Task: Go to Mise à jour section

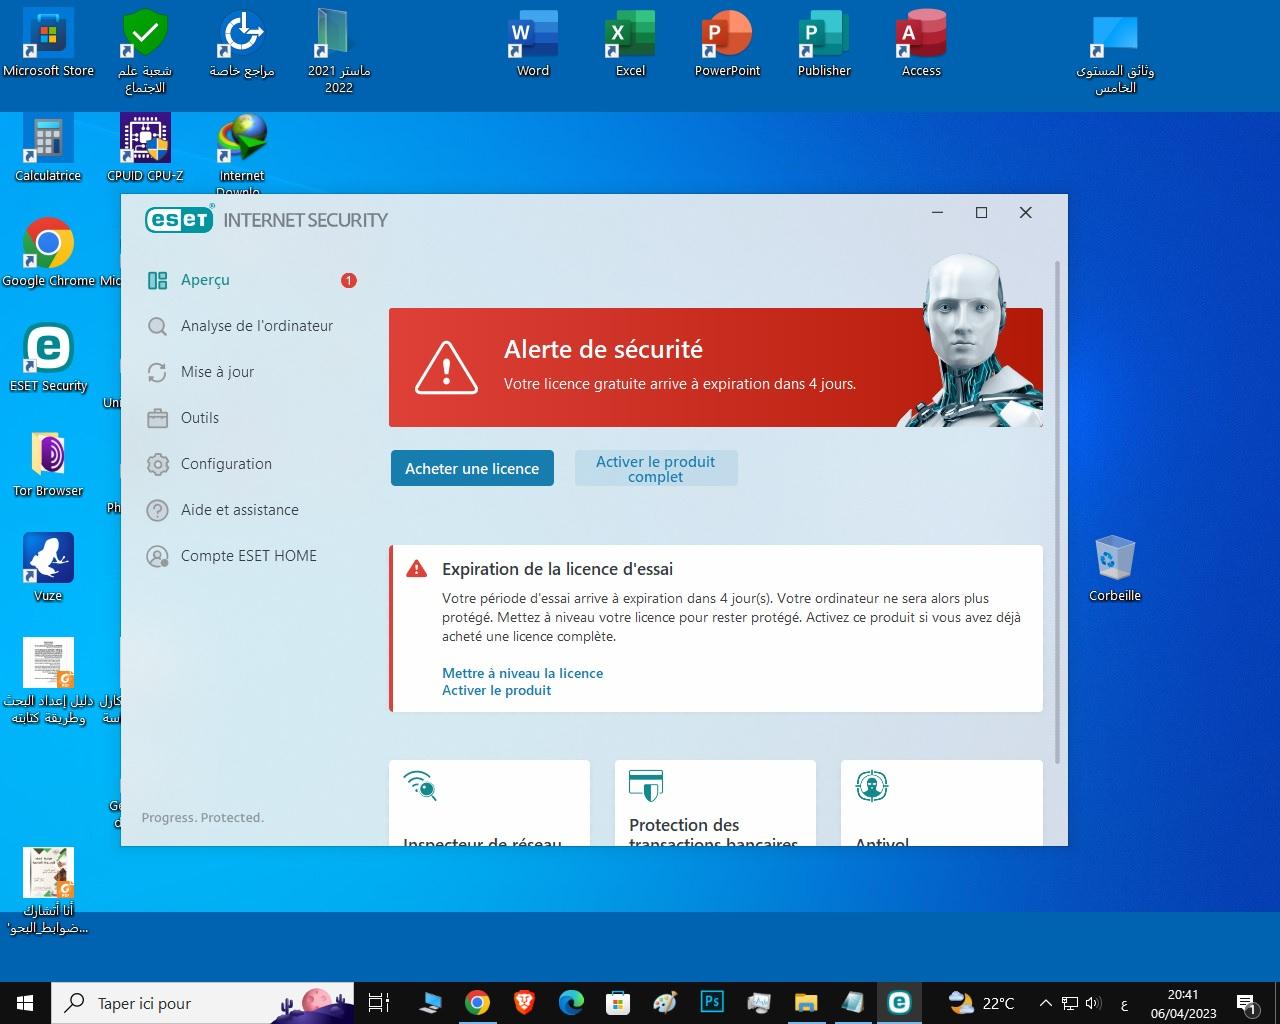Action: point(217,372)
